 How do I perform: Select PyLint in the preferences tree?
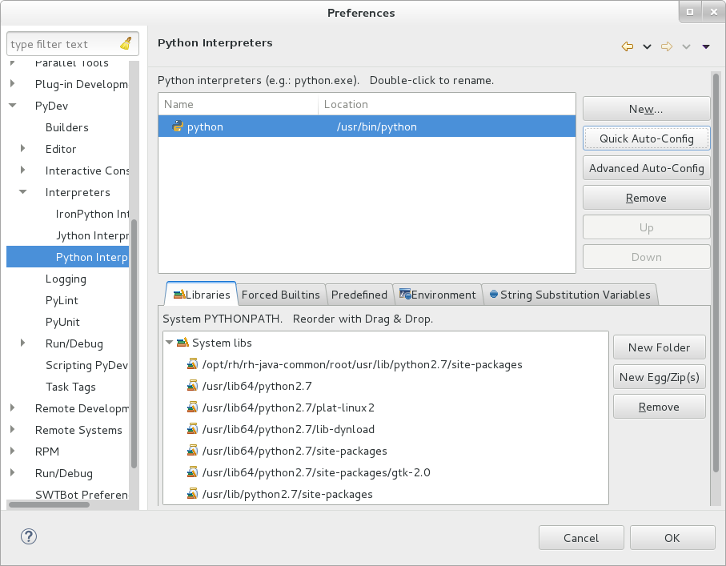[62, 301]
